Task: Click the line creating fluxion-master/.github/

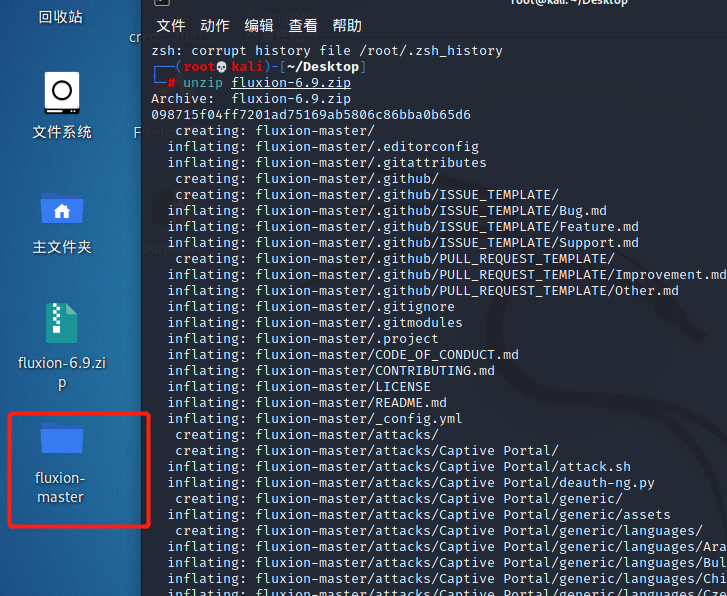Action: [307, 179]
